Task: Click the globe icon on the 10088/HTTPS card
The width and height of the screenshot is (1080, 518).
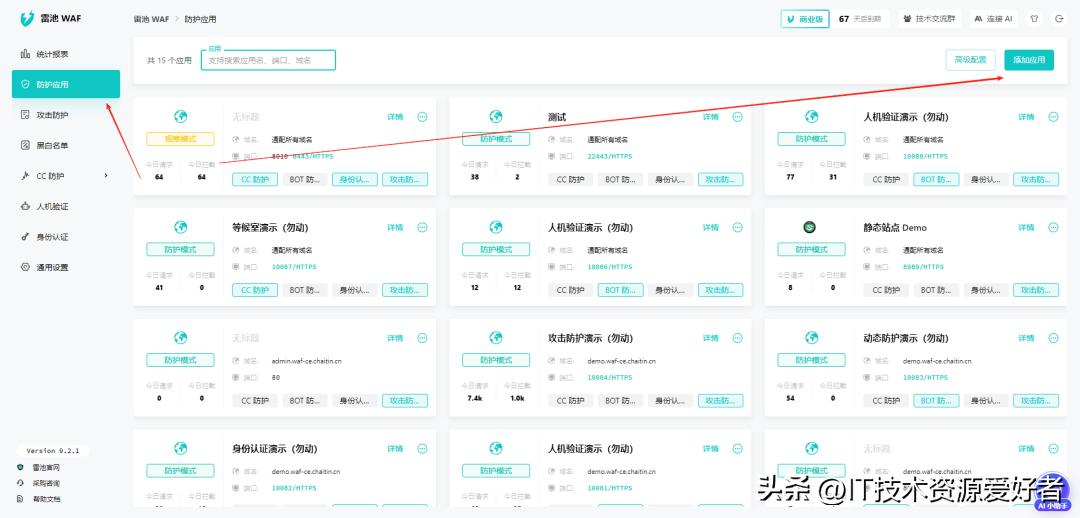Action: 811,116
